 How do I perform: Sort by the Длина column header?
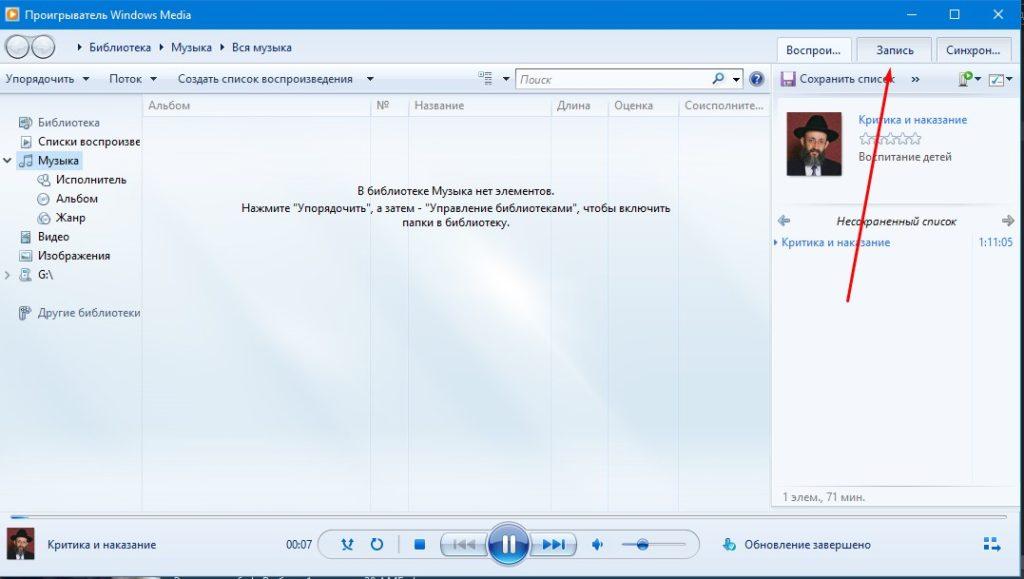579,105
